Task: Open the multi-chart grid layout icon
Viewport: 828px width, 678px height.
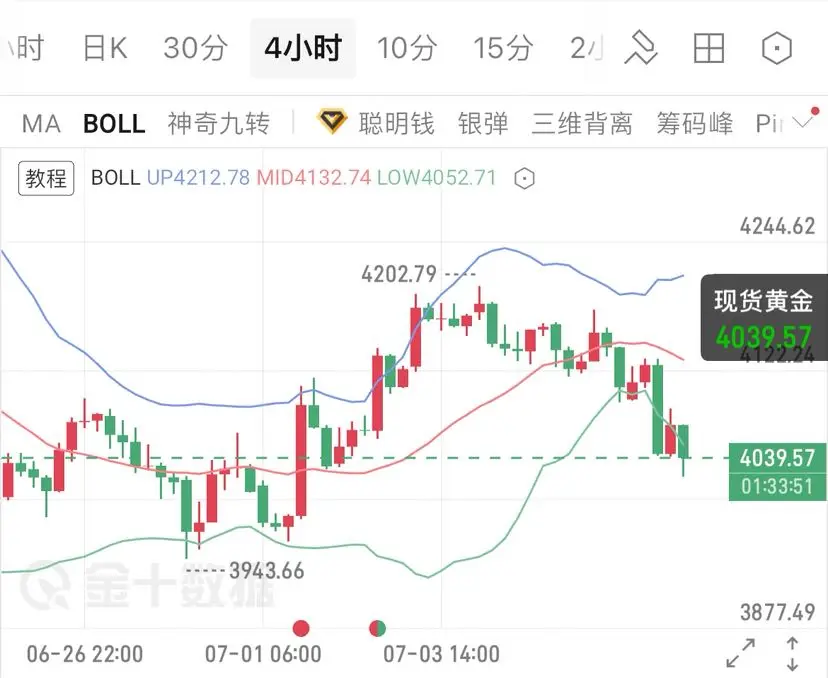Action: pyautogui.click(x=708, y=48)
